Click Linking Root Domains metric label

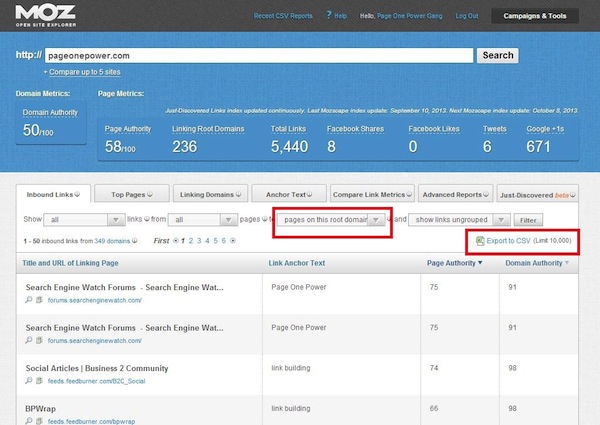(208, 129)
